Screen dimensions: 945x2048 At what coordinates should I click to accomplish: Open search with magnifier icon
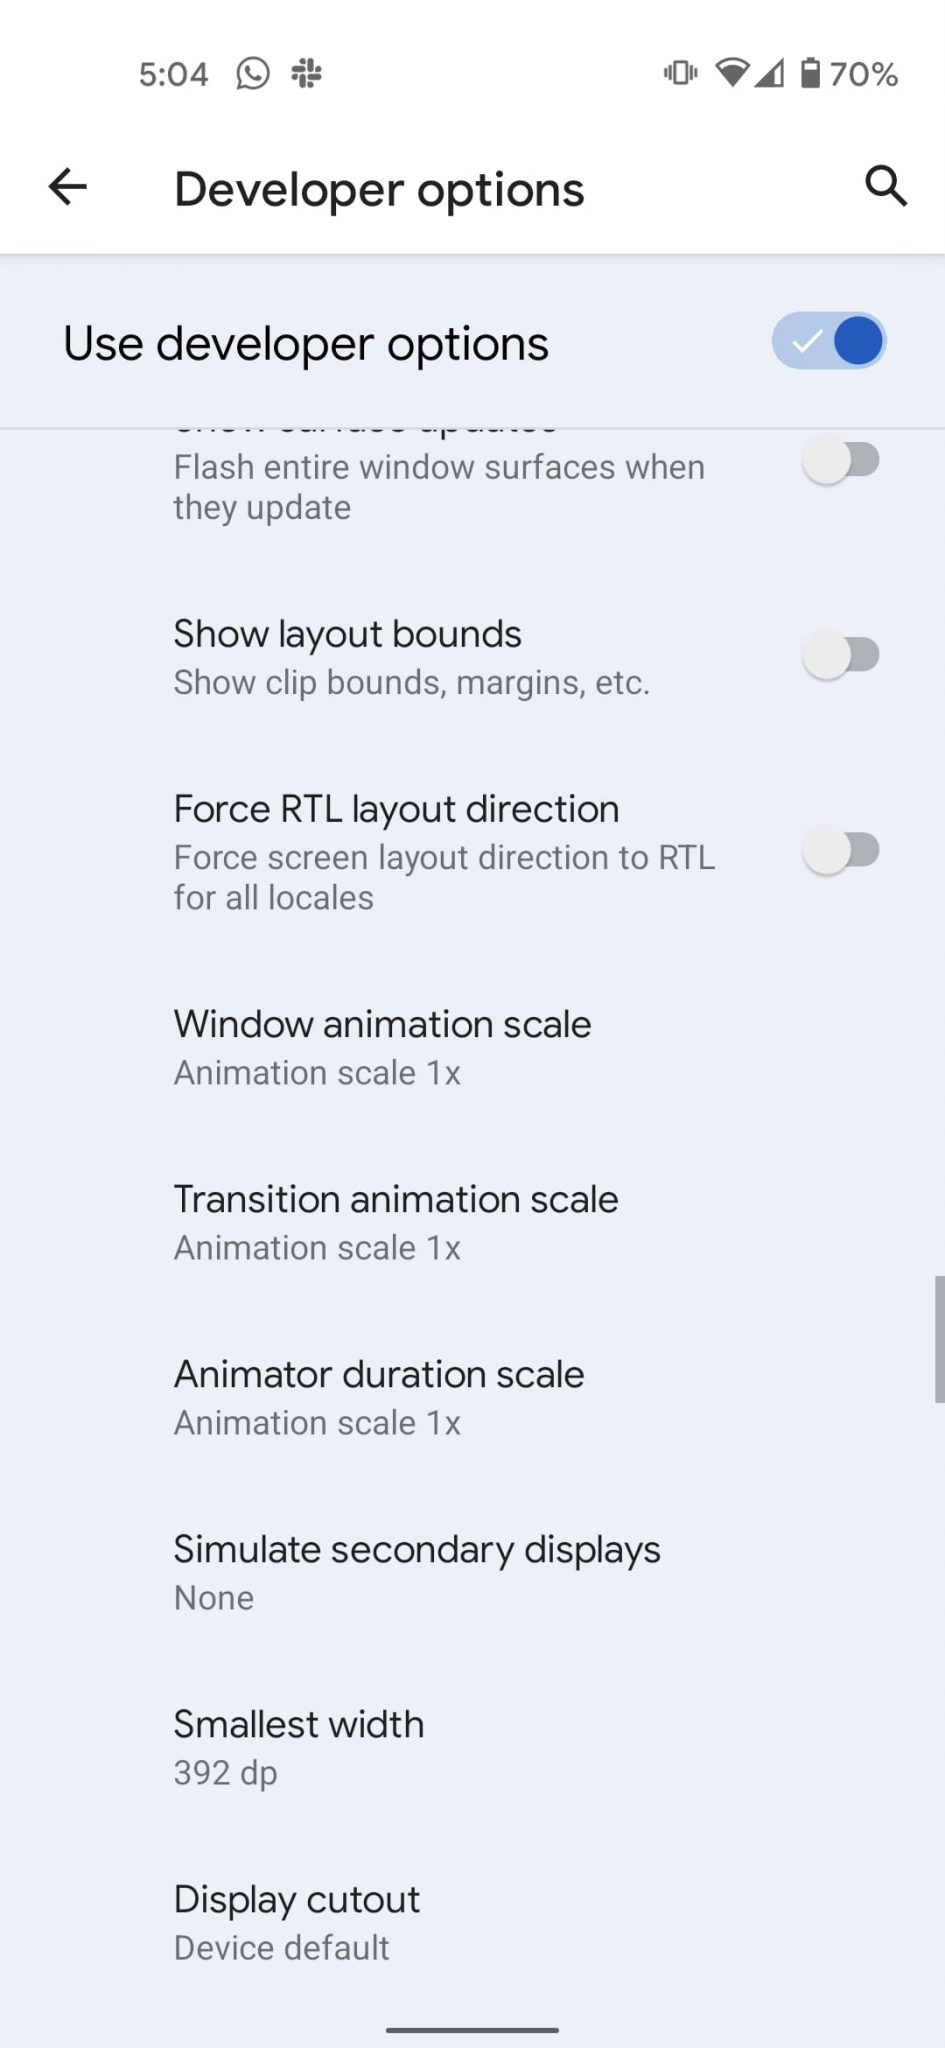[x=885, y=186]
